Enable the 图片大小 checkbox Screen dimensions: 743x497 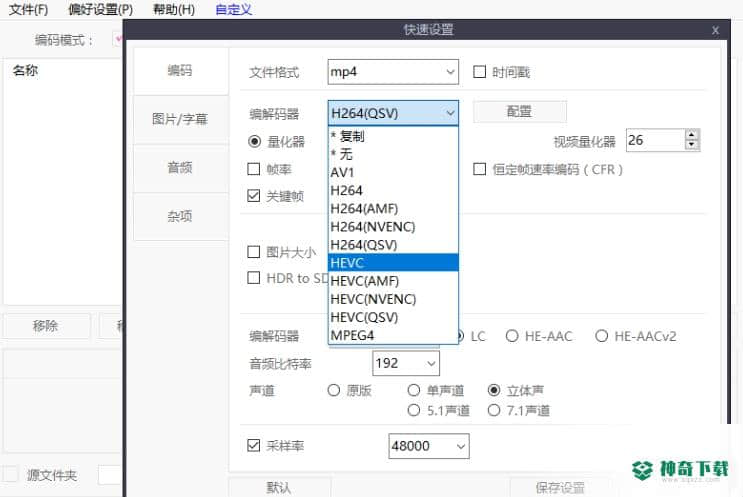(254, 252)
